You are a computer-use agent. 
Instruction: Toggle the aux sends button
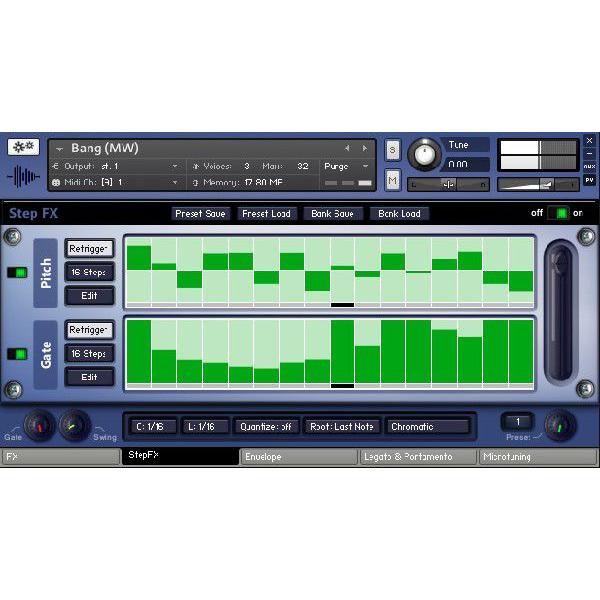pos(589,166)
